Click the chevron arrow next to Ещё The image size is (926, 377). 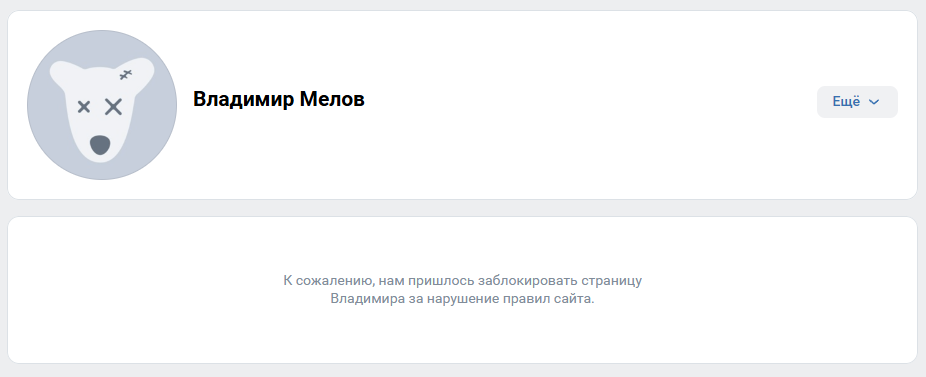[x=874, y=102]
